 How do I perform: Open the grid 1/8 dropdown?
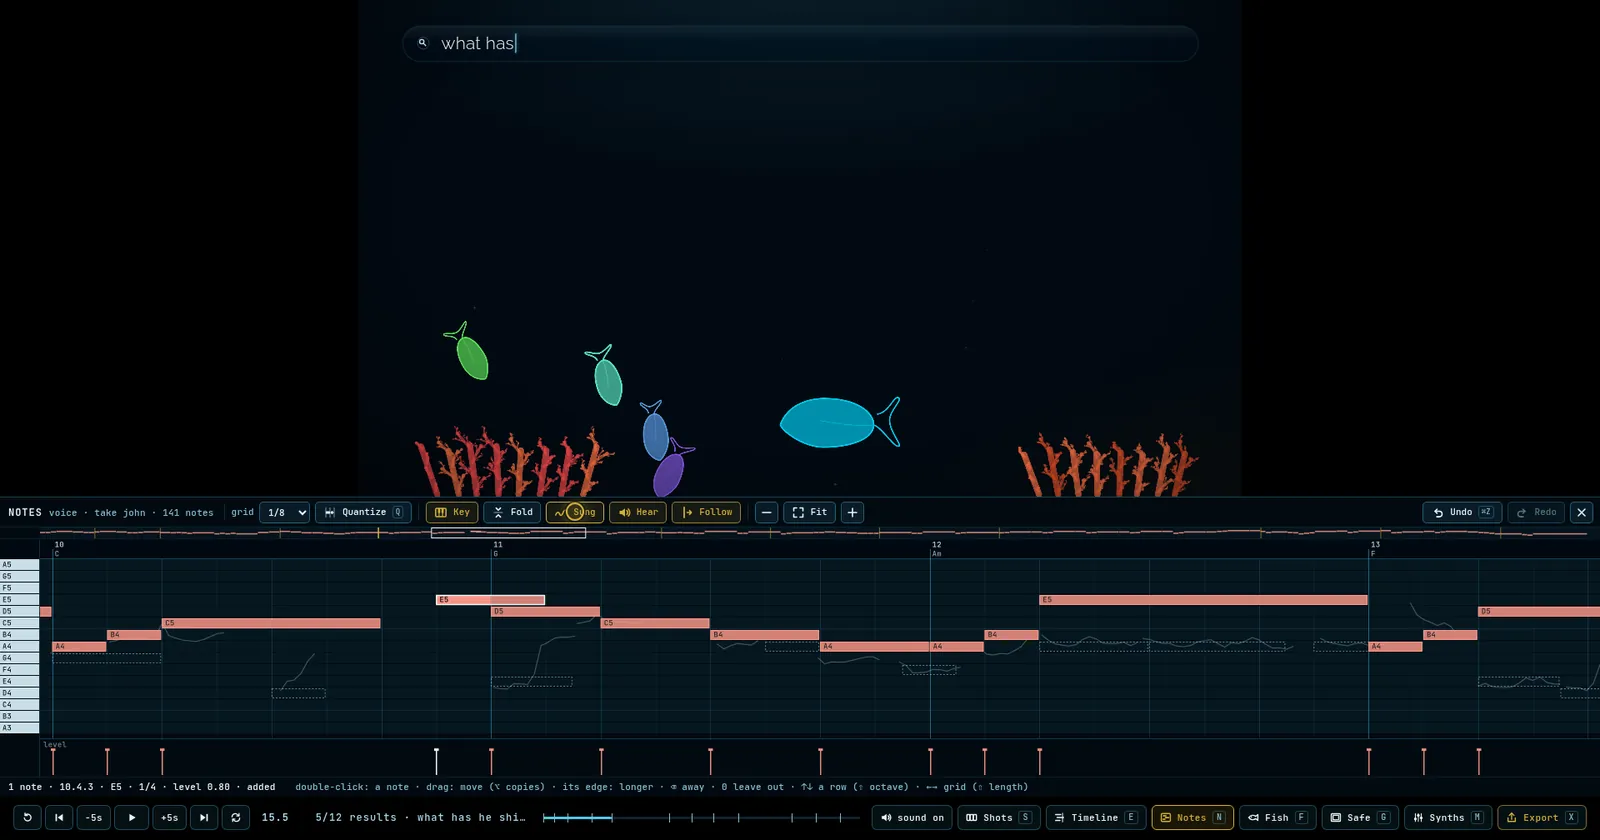284,512
